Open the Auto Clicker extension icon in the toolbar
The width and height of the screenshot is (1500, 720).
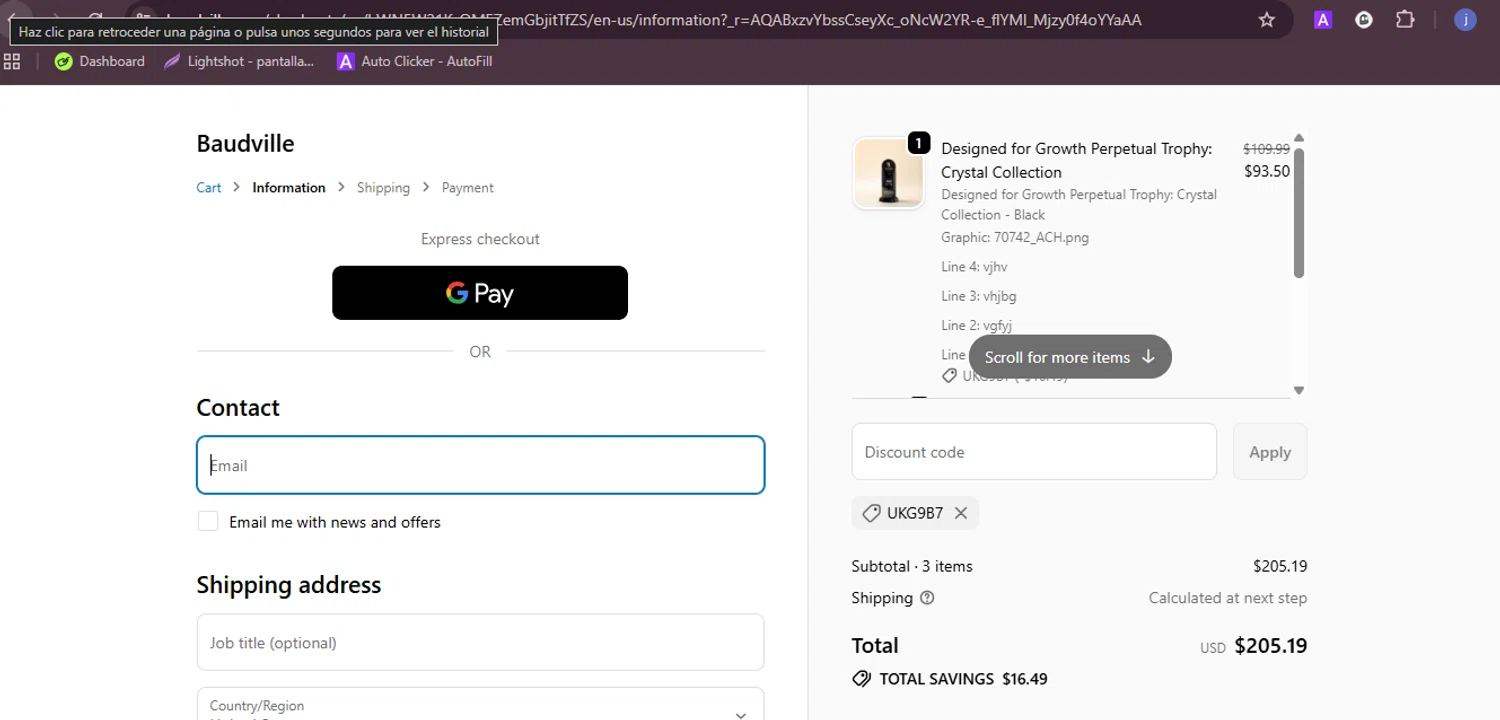(1323, 20)
